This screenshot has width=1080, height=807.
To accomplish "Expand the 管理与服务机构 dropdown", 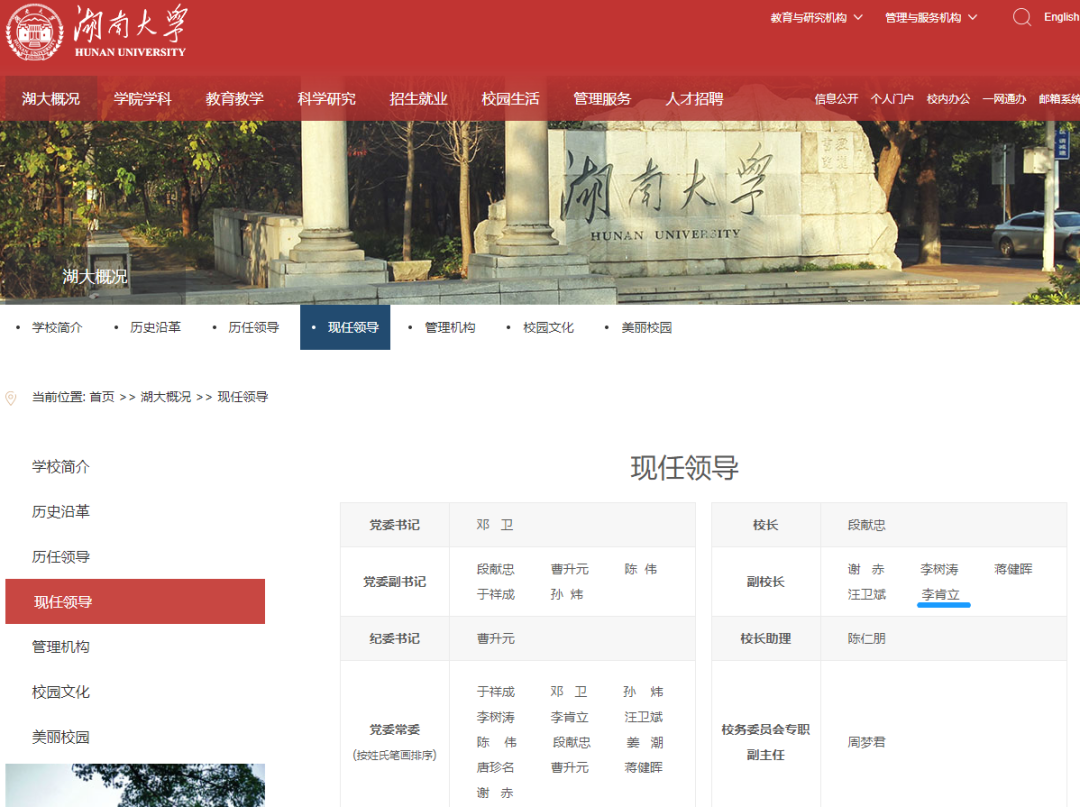I will [931, 18].
